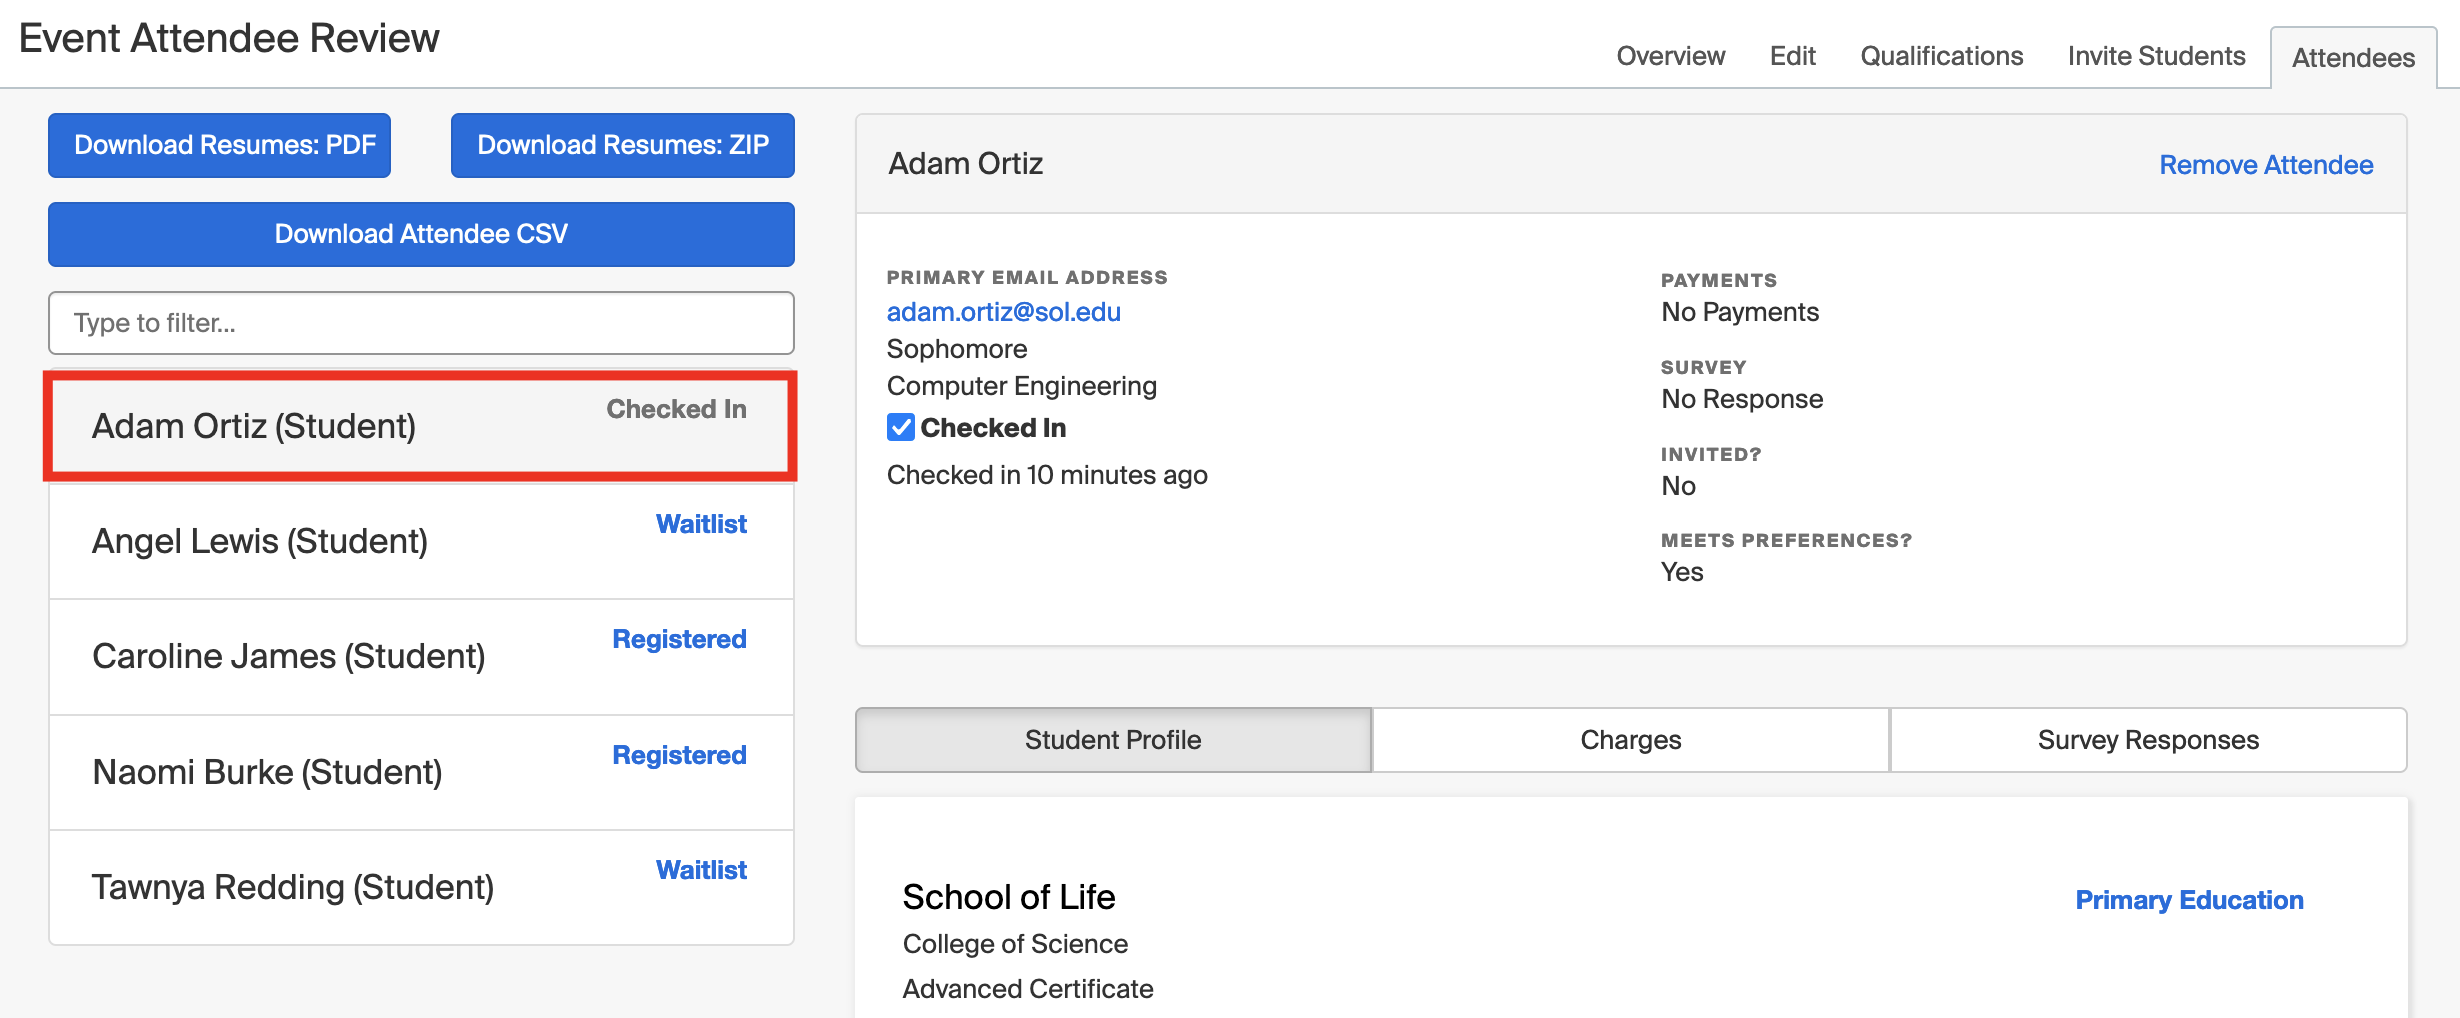Click Download Resumes: ZIP button
The image size is (2460, 1018).
622,145
